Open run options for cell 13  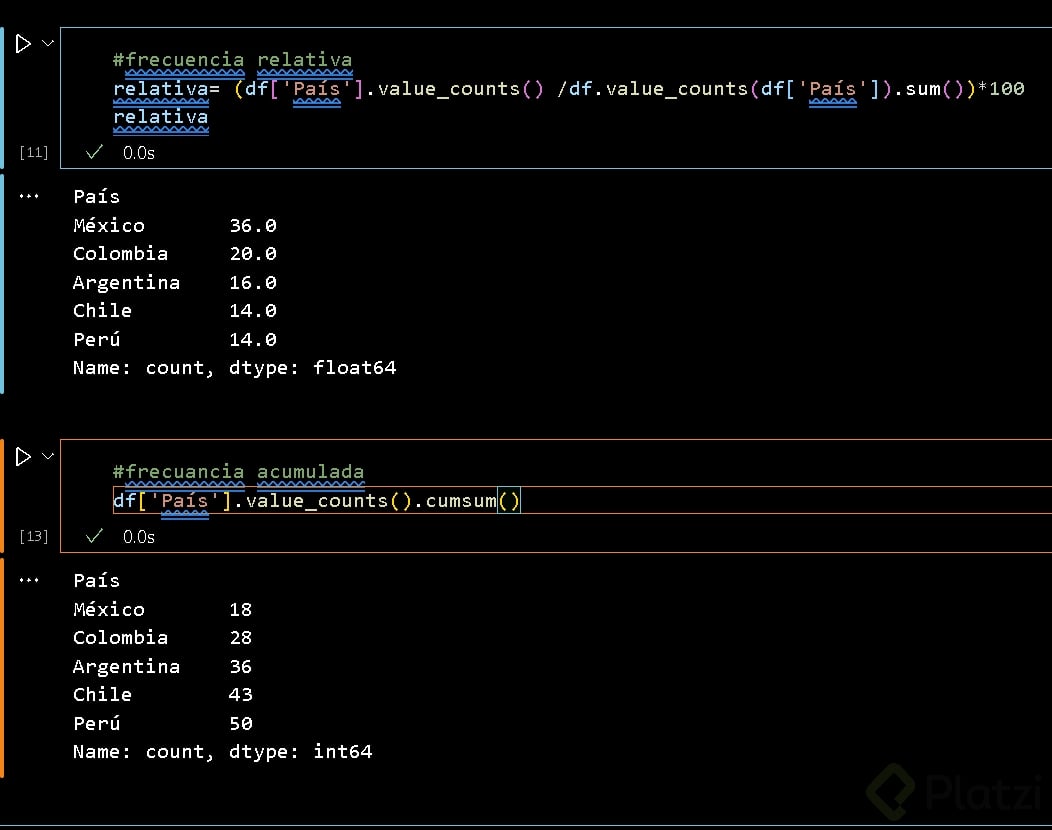(x=48, y=456)
